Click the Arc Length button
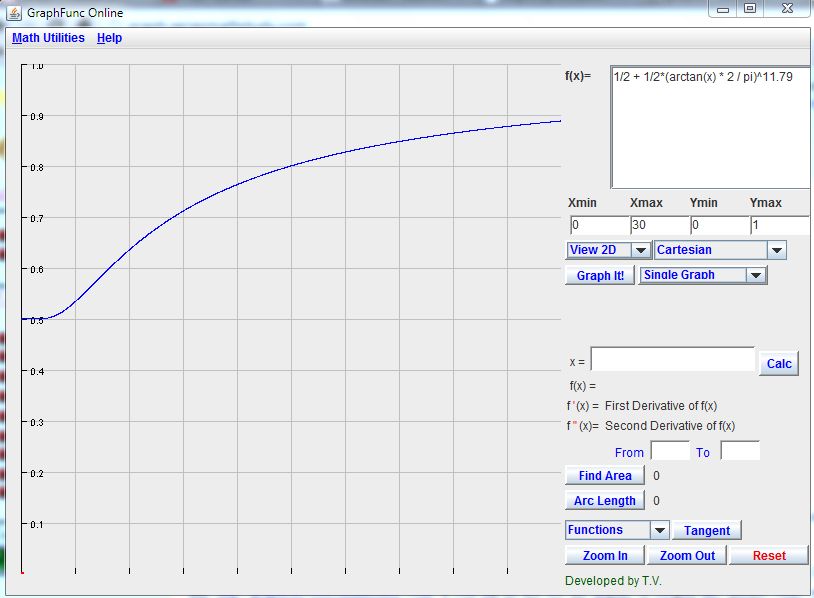The width and height of the screenshot is (814, 598). click(x=605, y=500)
